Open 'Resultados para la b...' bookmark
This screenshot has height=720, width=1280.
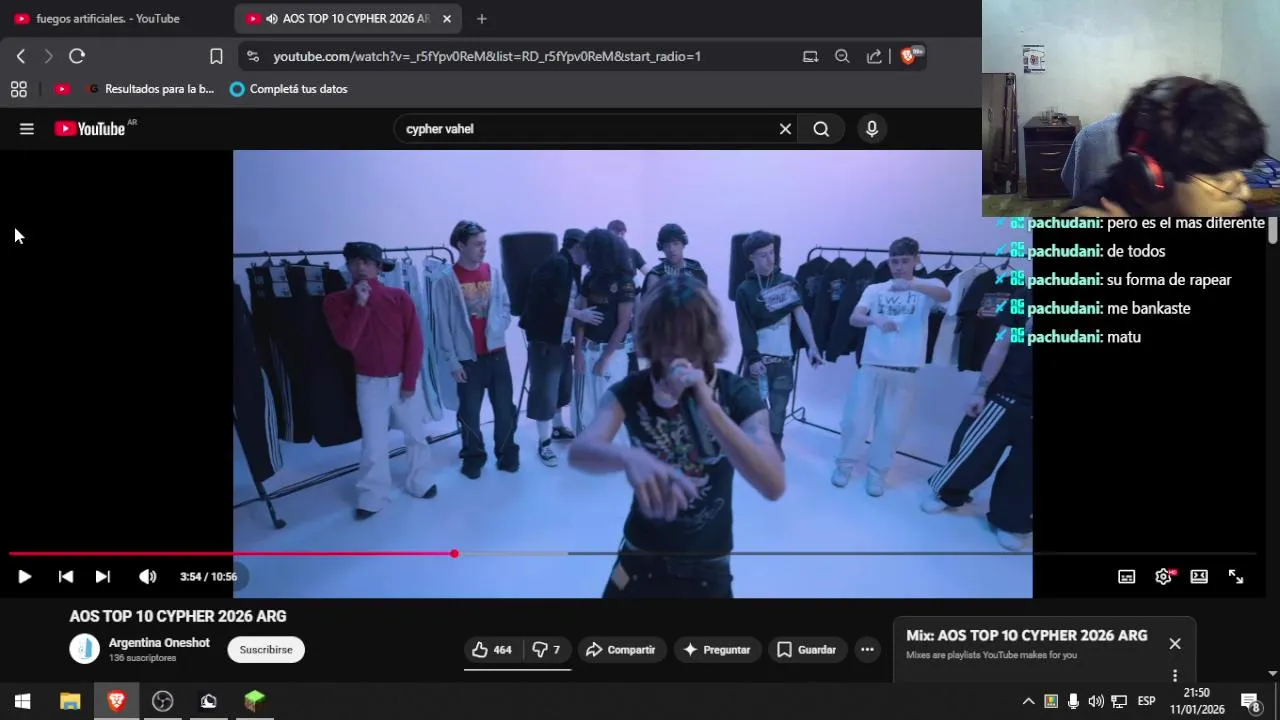click(x=152, y=89)
